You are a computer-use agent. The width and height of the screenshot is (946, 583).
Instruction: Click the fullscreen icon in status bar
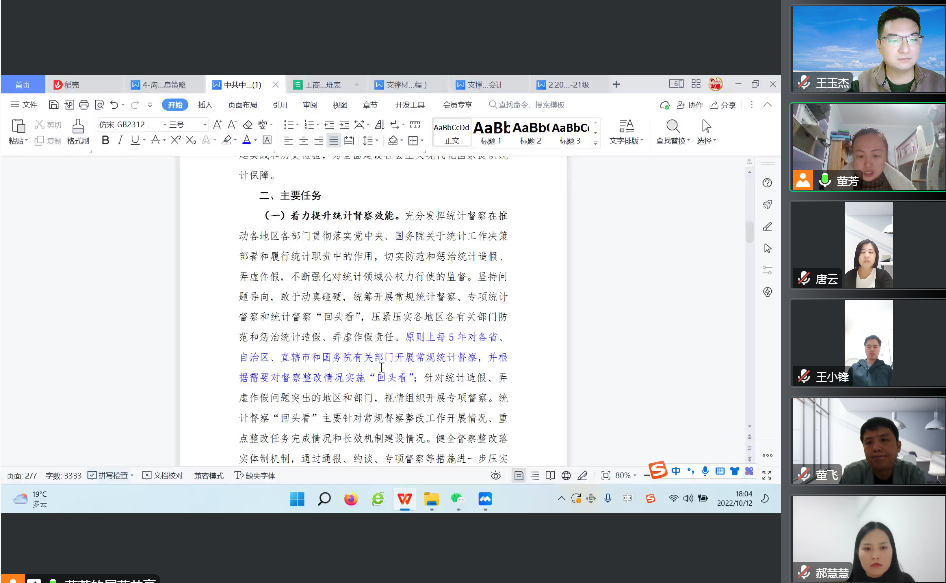tap(767, 476)
